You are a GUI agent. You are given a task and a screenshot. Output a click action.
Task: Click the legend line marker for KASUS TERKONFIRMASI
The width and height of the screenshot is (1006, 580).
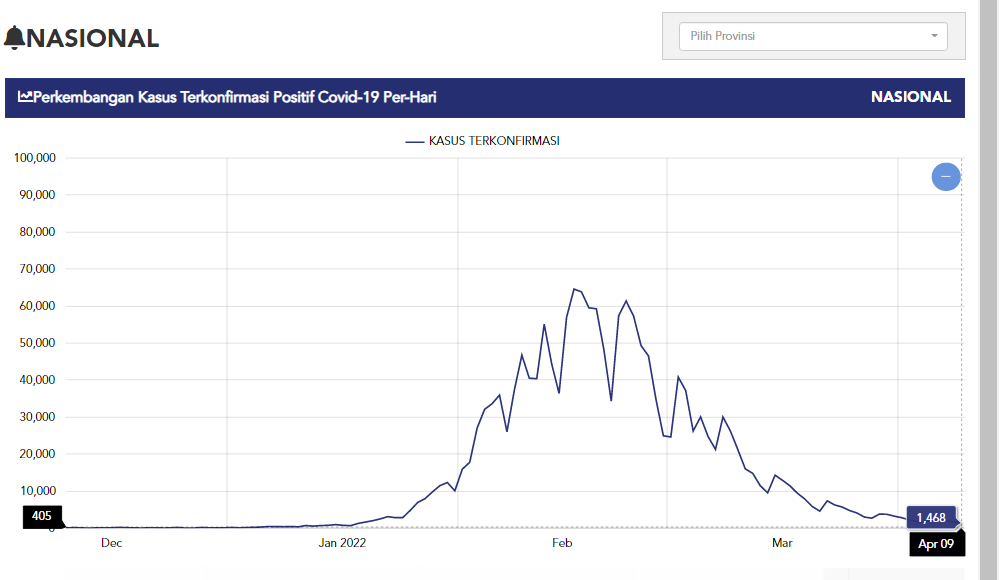pos(415,141)
